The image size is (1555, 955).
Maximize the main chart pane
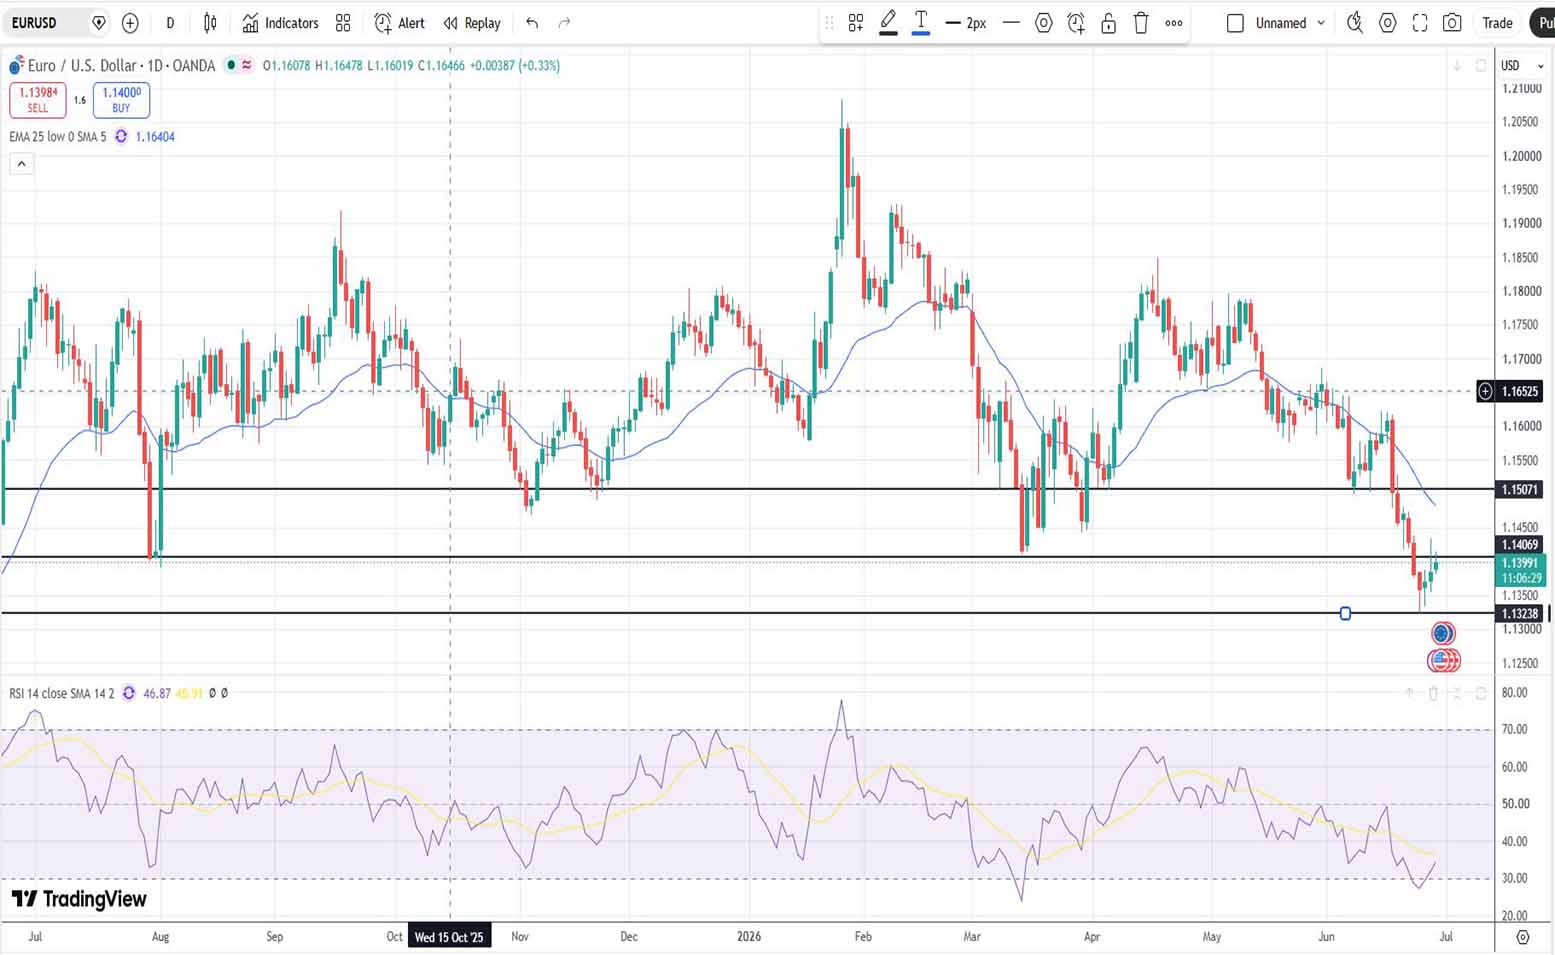pos(1481,65)
